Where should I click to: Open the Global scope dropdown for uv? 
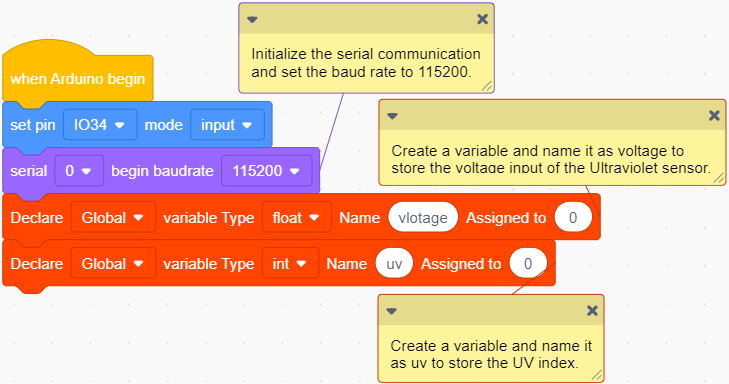[113, 264]
